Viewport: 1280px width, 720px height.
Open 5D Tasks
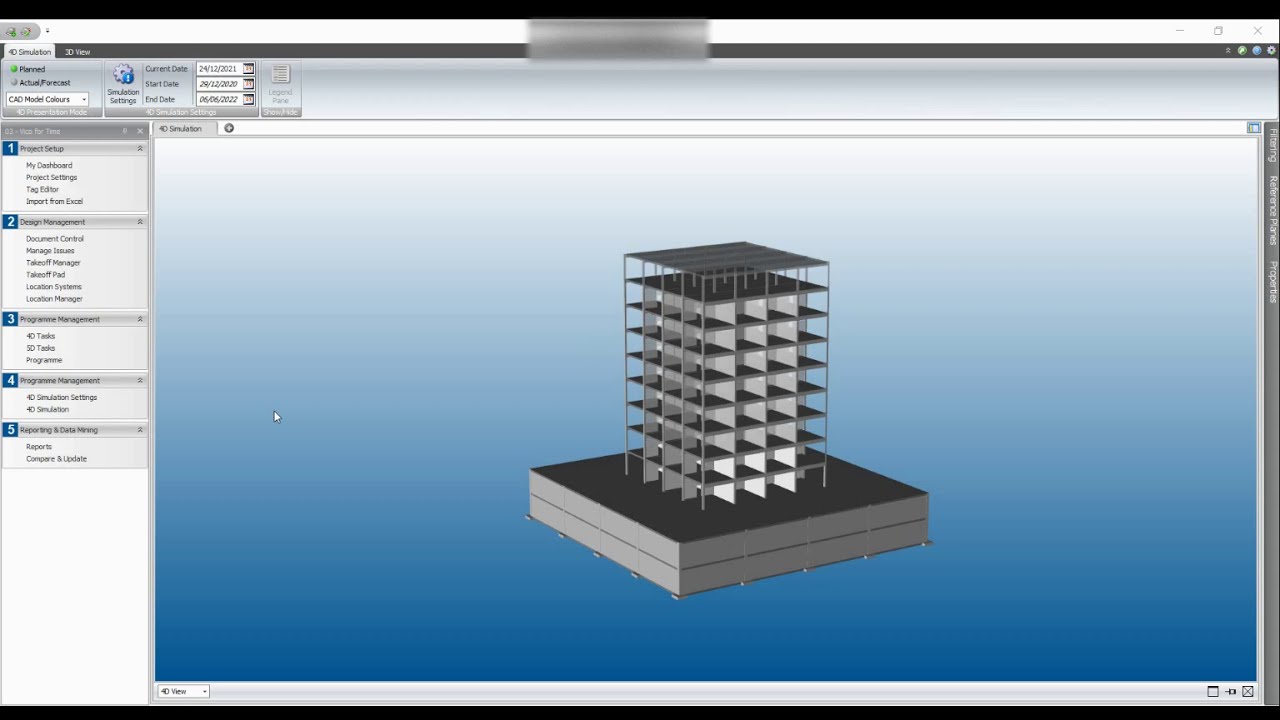click(40, 348)
